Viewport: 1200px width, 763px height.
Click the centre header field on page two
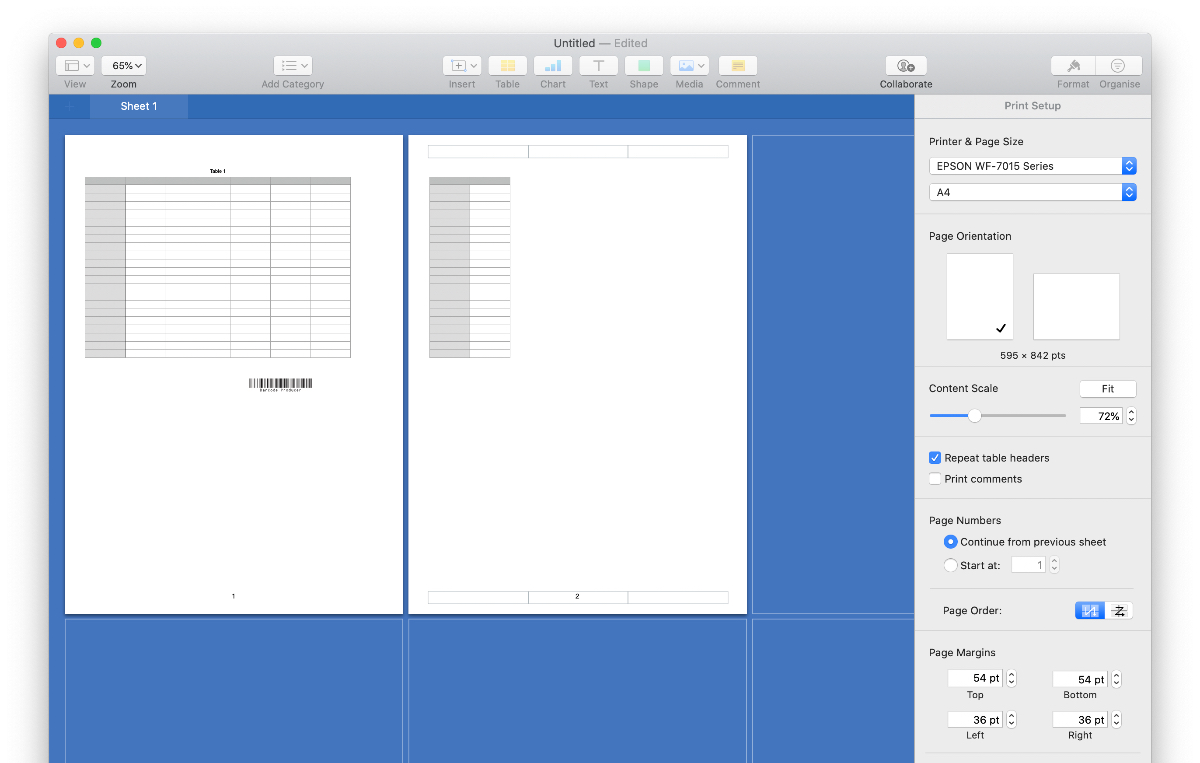tap(578, 152)
